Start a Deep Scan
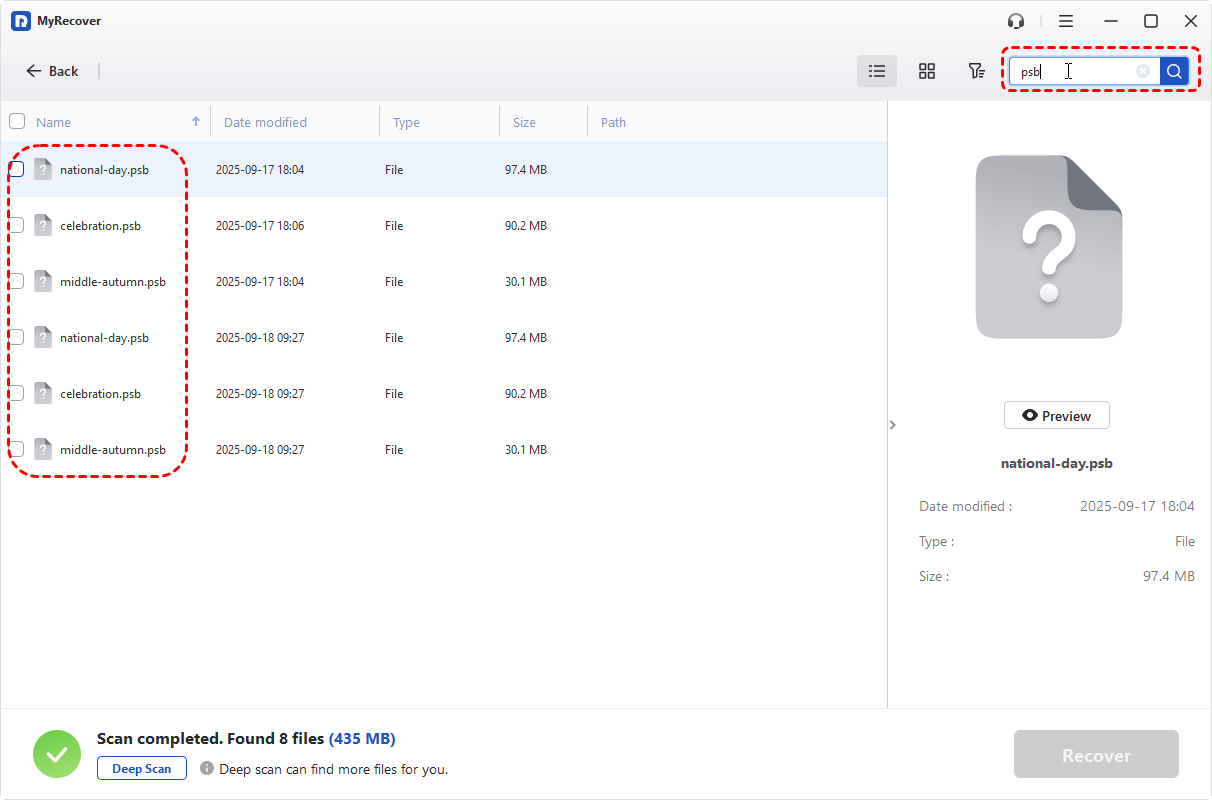The image size is (1212, 800). [142, 768]
